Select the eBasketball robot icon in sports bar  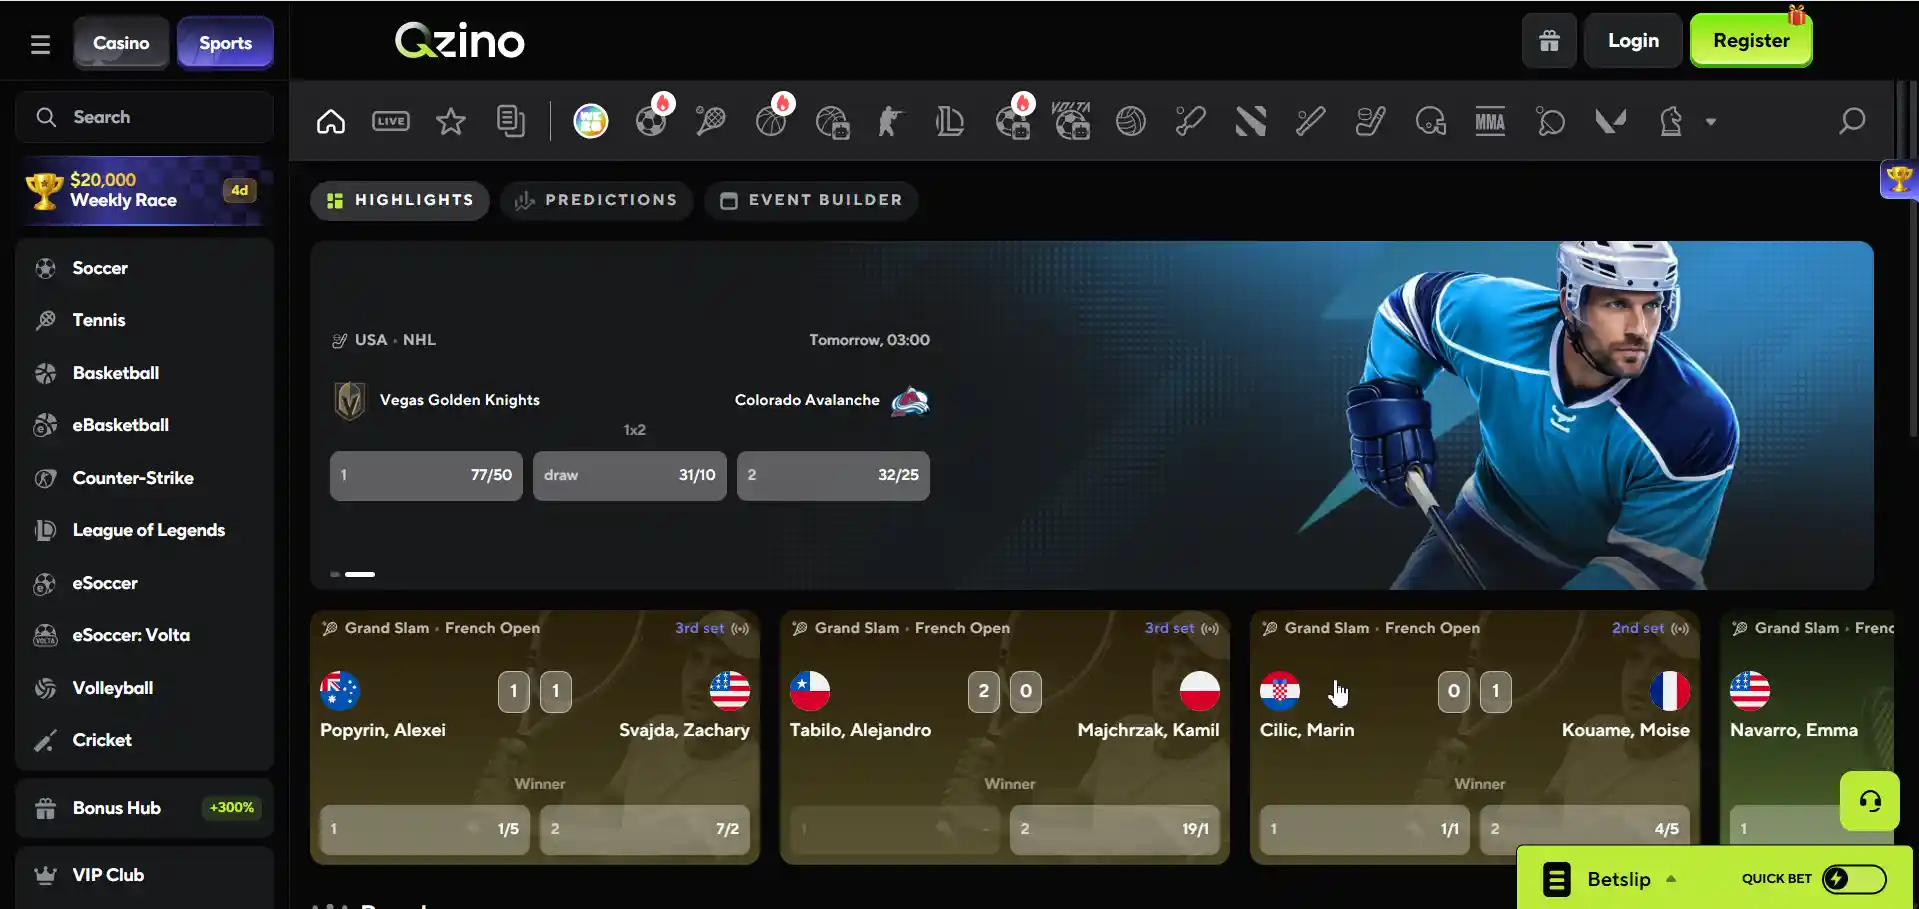pyautogui.click(x=831, y=122)
